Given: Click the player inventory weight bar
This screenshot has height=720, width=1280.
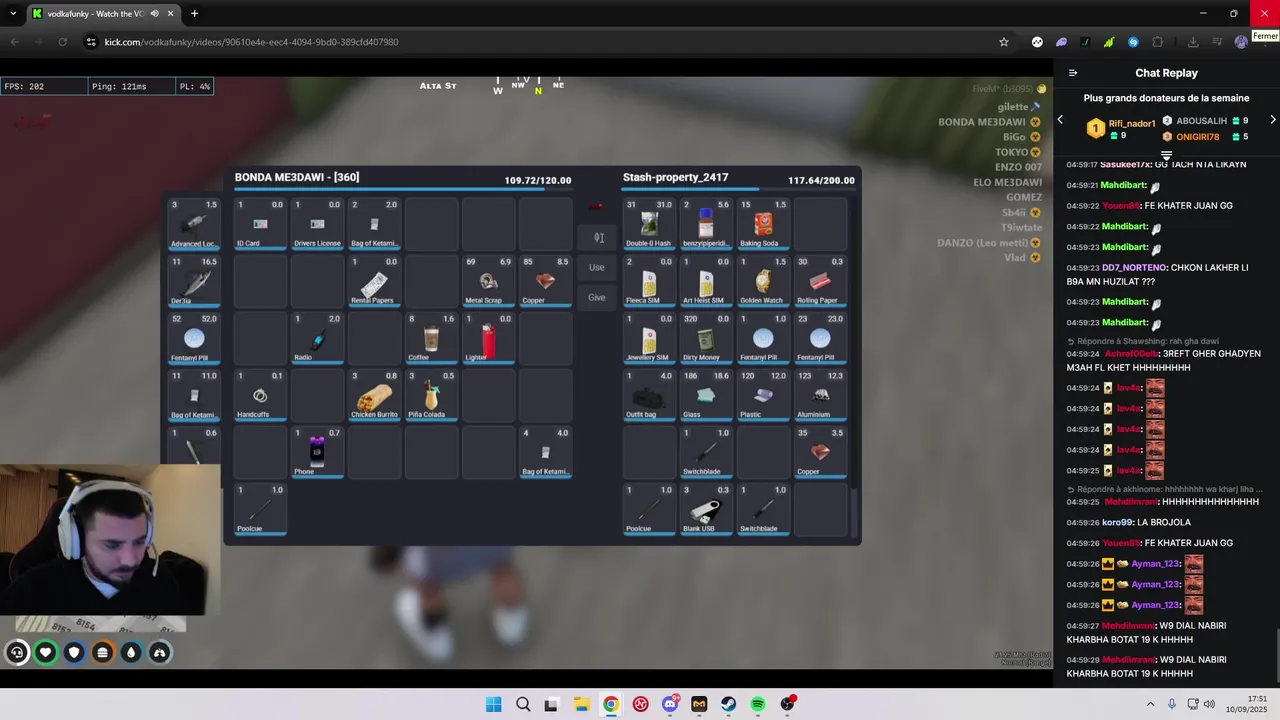Looking at the screenshot, I should click(403, 188).
